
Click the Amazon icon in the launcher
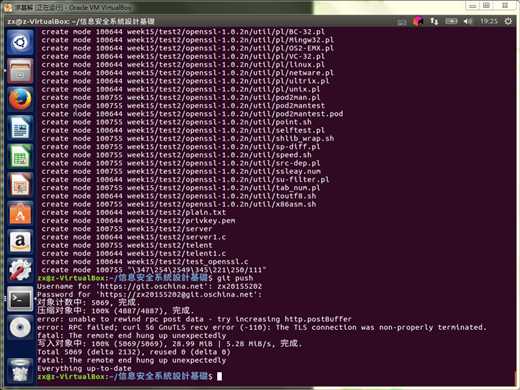click(20, 242)
